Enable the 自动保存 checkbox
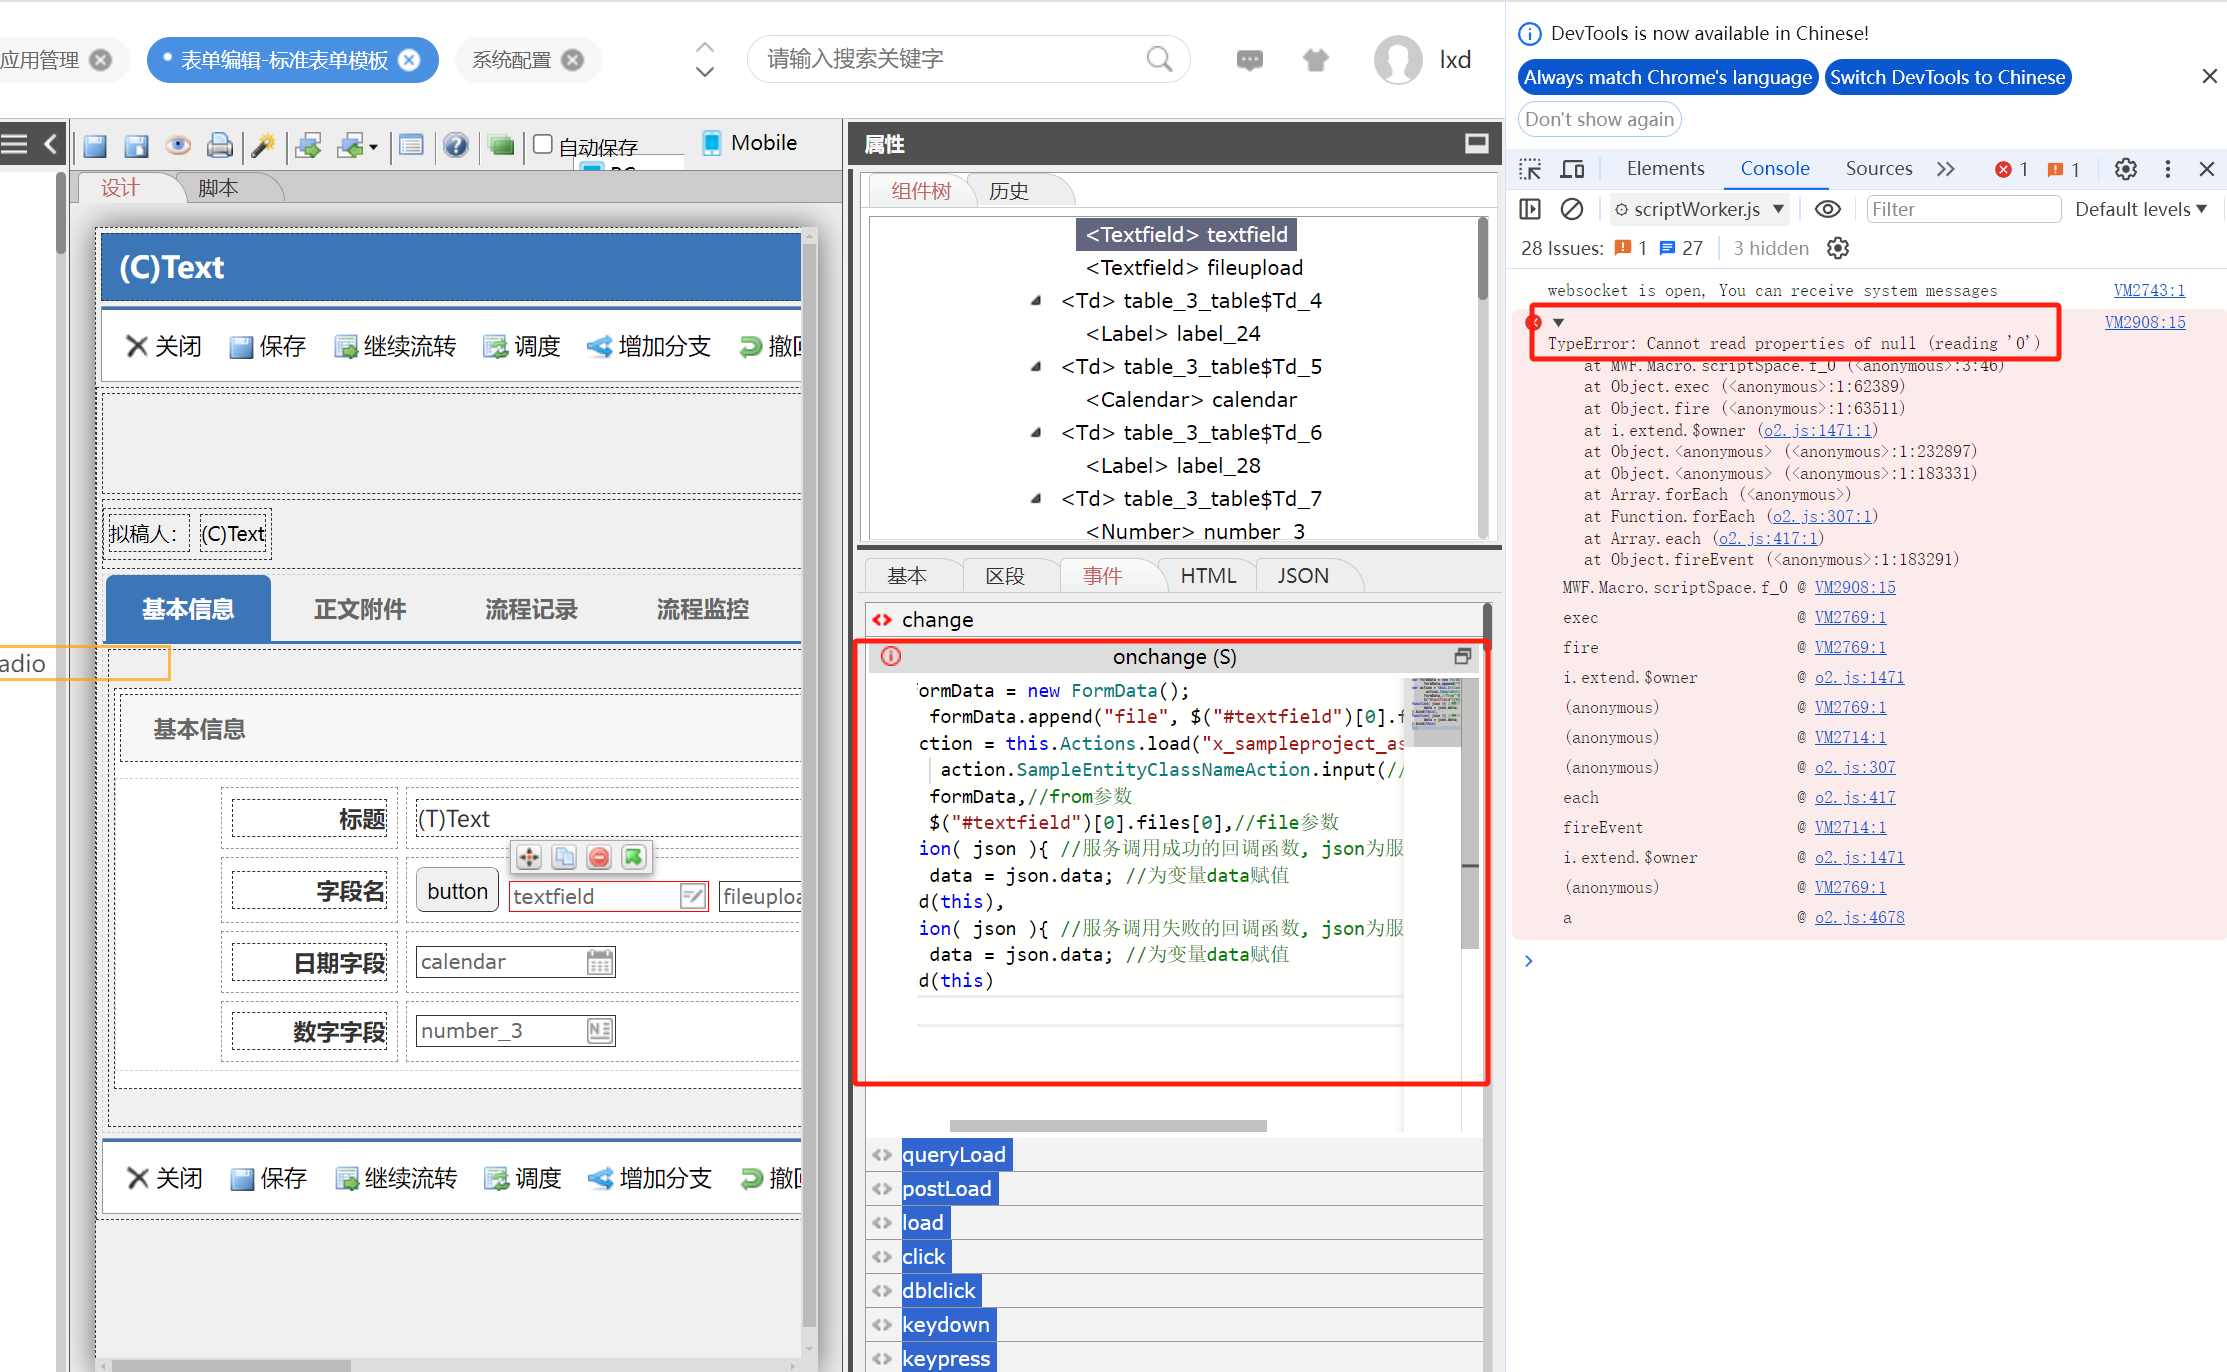This screenshot has width=2227, height=1372. [x=543, y=144]
